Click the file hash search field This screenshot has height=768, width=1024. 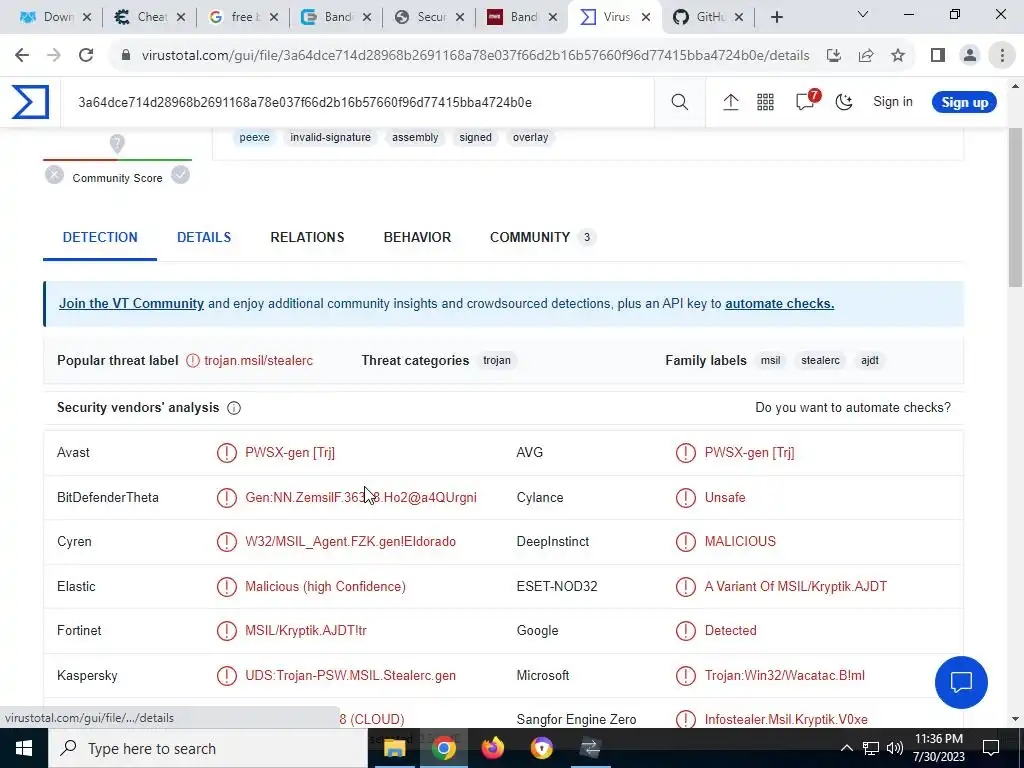(357, 103)
